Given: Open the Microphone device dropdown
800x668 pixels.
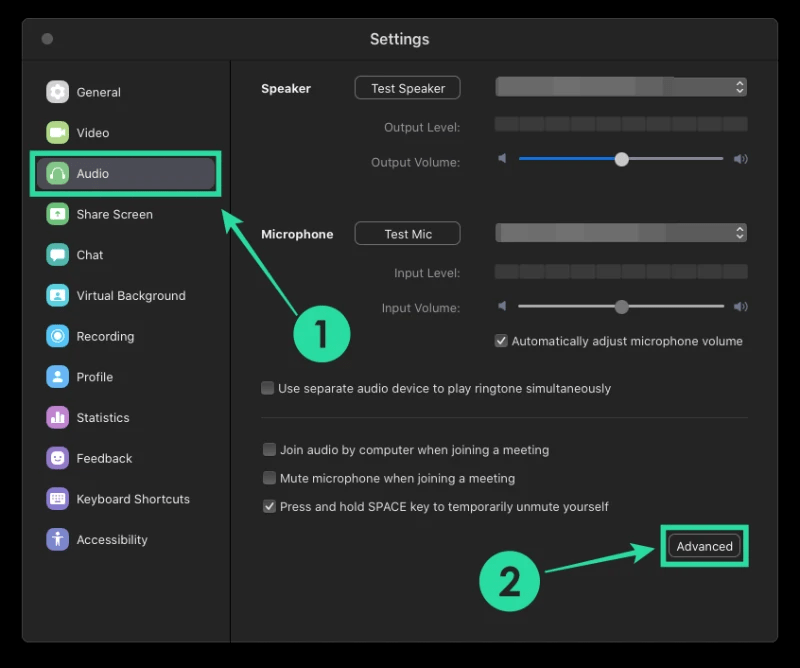Looking at the screenshot, I should [738, 233].
